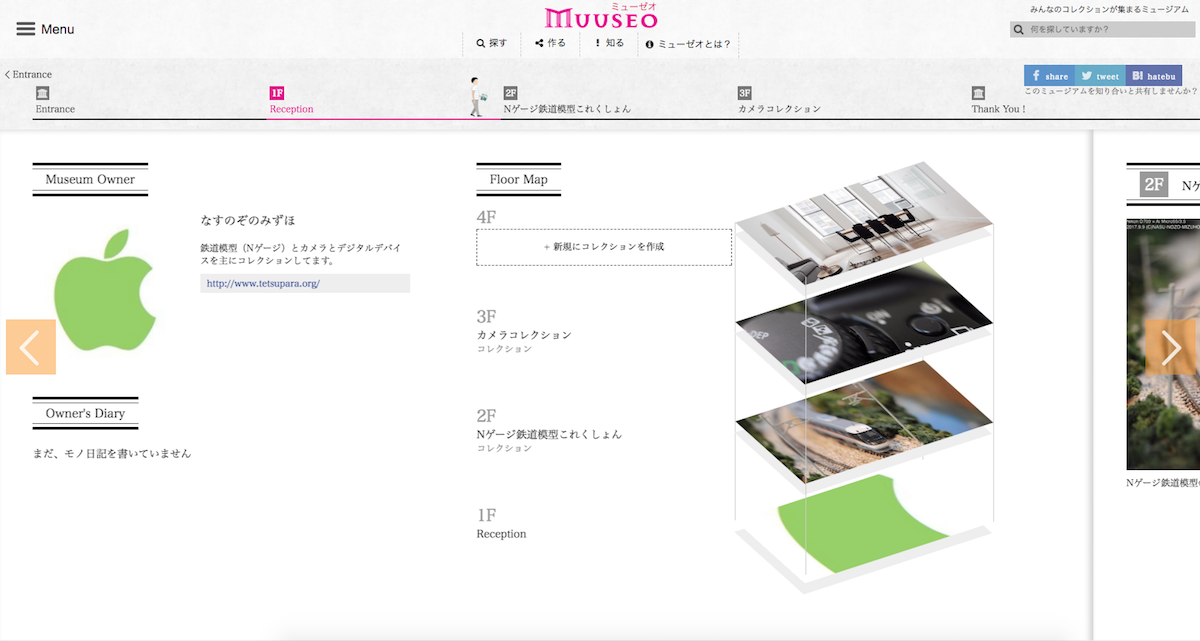Select Thank You! tab
The width and height of the screenshot is (1200, 641).
click(x=998, y=109)
